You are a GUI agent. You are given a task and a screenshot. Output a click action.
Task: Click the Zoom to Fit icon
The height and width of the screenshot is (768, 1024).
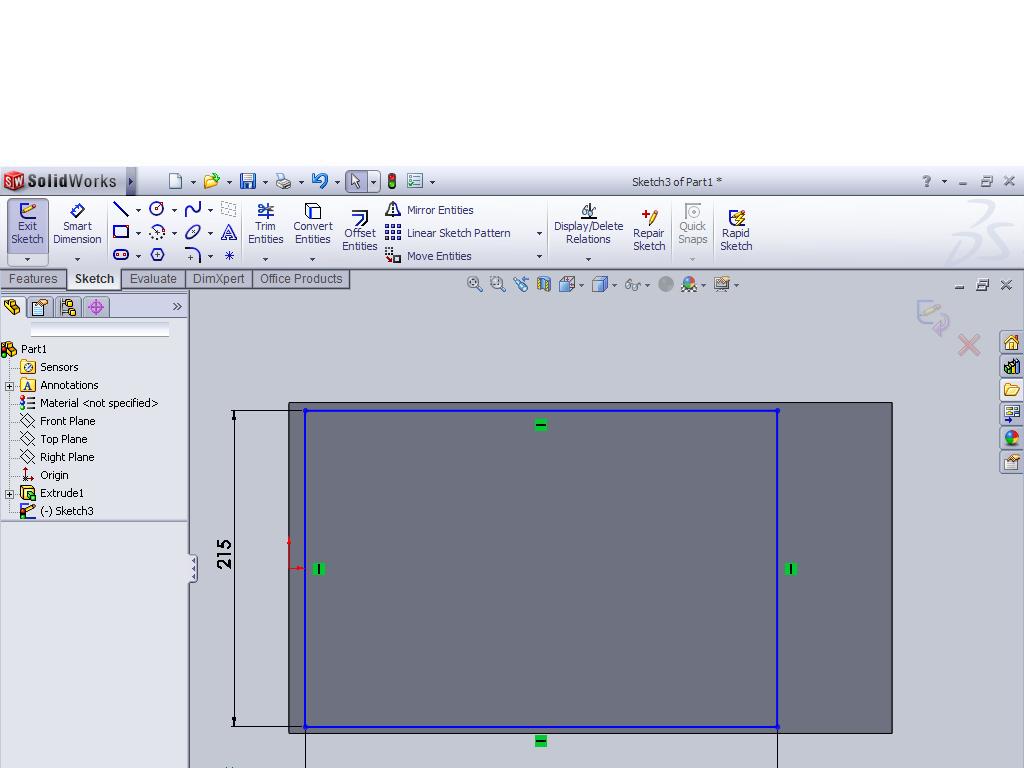474,284
